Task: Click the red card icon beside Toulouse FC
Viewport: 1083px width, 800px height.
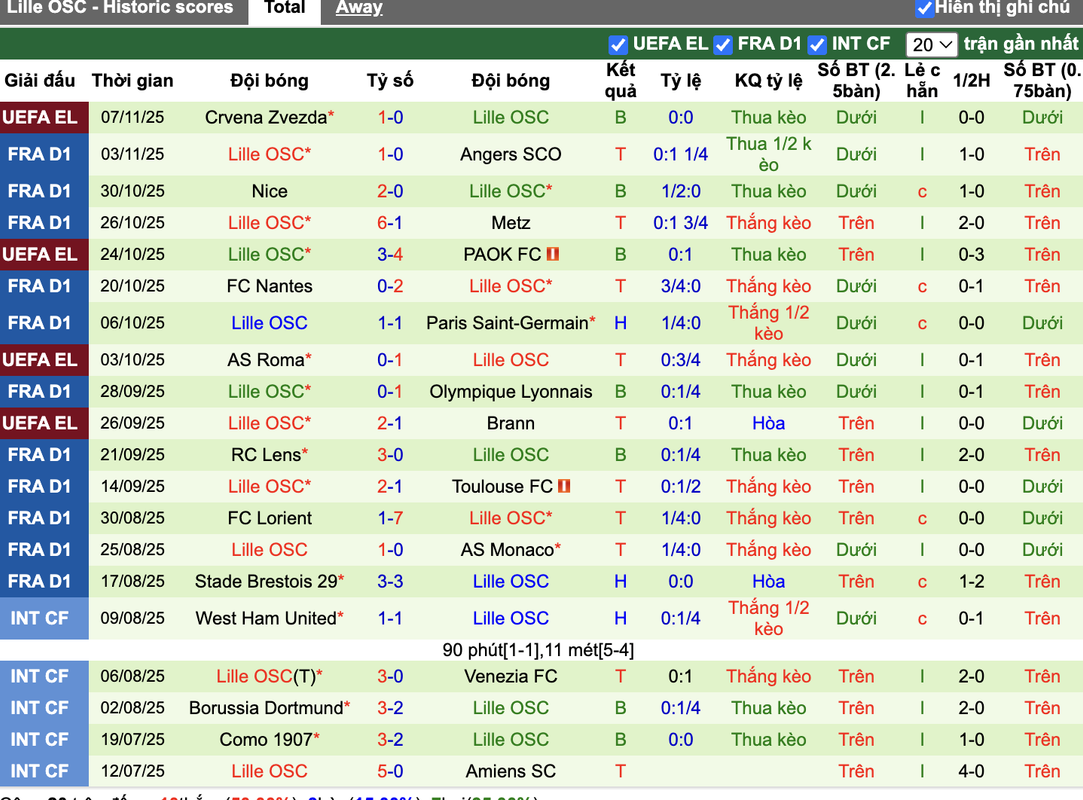Action: pyautogui.click(x=564, y=486)
